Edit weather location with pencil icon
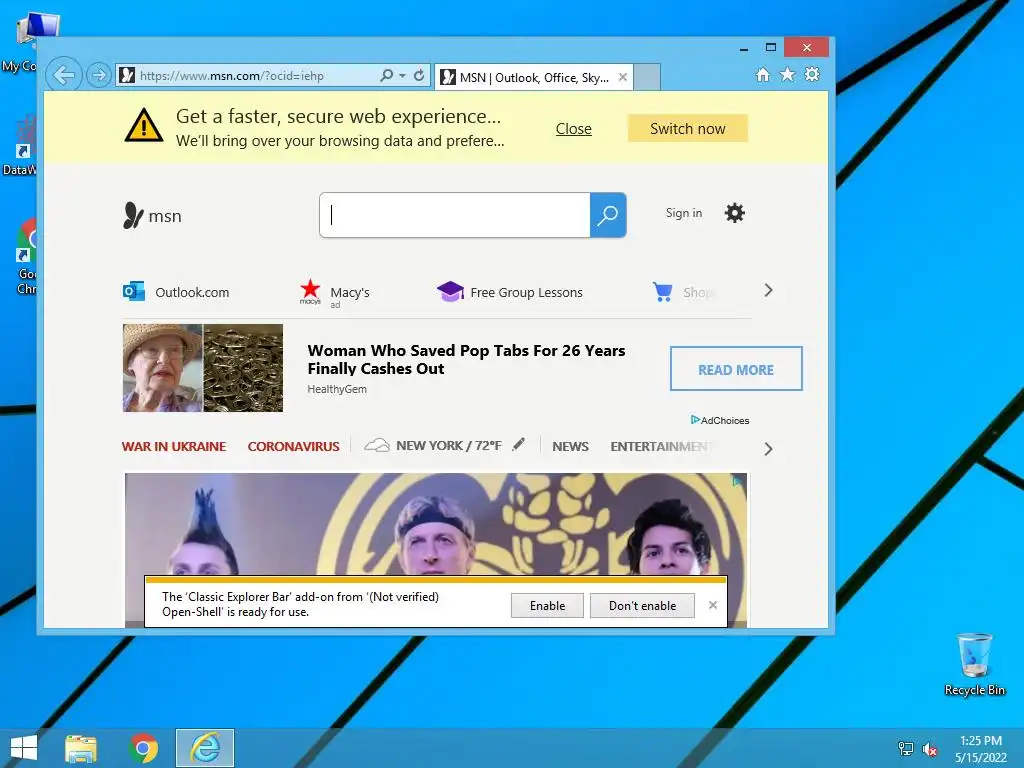 tap(519, 444)
